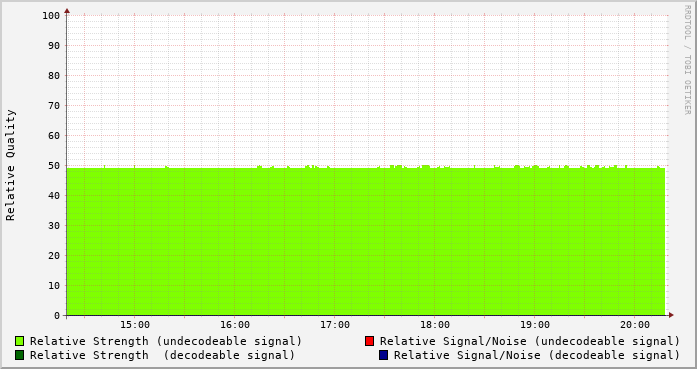Select Relative Signal/Noise (undecodeable signal) legend text
Image resolution: width=697 pixels, height=369 pixels.
coord(530,341)
